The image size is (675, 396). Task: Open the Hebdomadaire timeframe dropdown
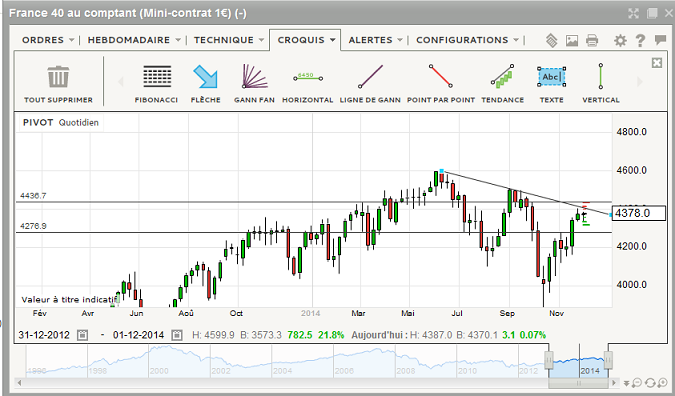click(x=134, y=40)
